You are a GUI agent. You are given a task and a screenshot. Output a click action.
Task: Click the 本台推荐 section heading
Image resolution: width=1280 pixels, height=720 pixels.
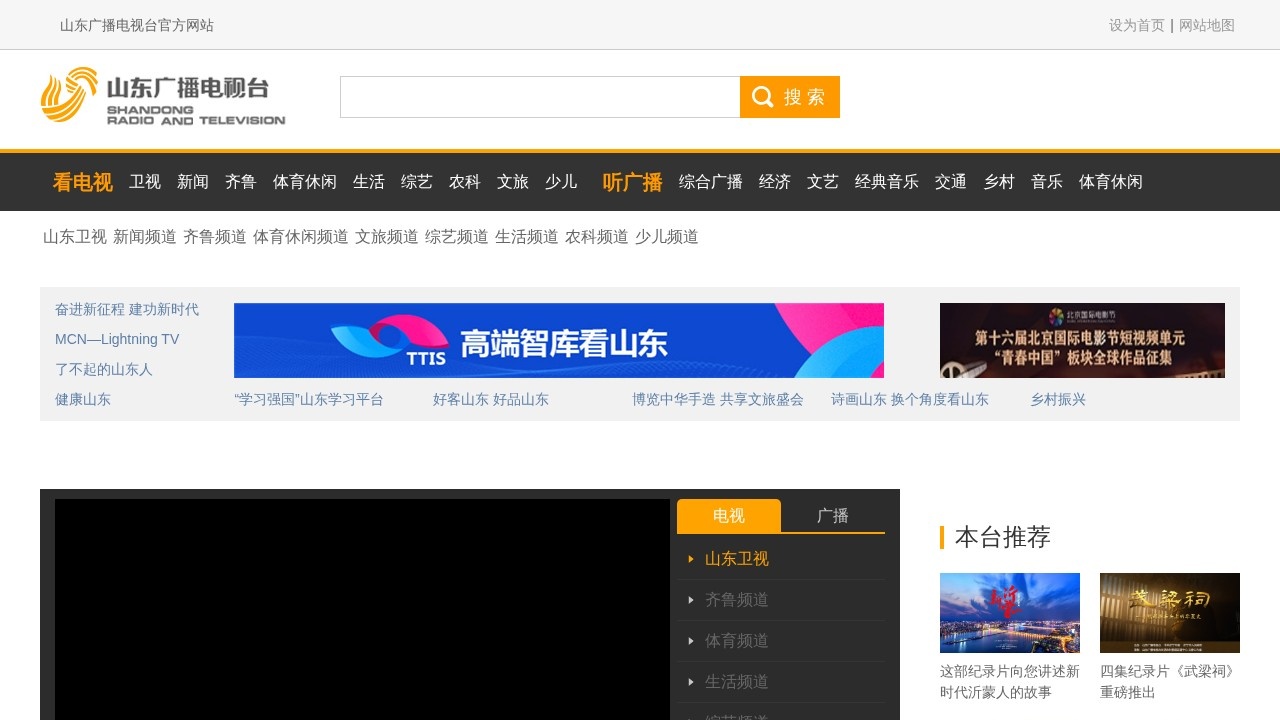point(1003,537)
